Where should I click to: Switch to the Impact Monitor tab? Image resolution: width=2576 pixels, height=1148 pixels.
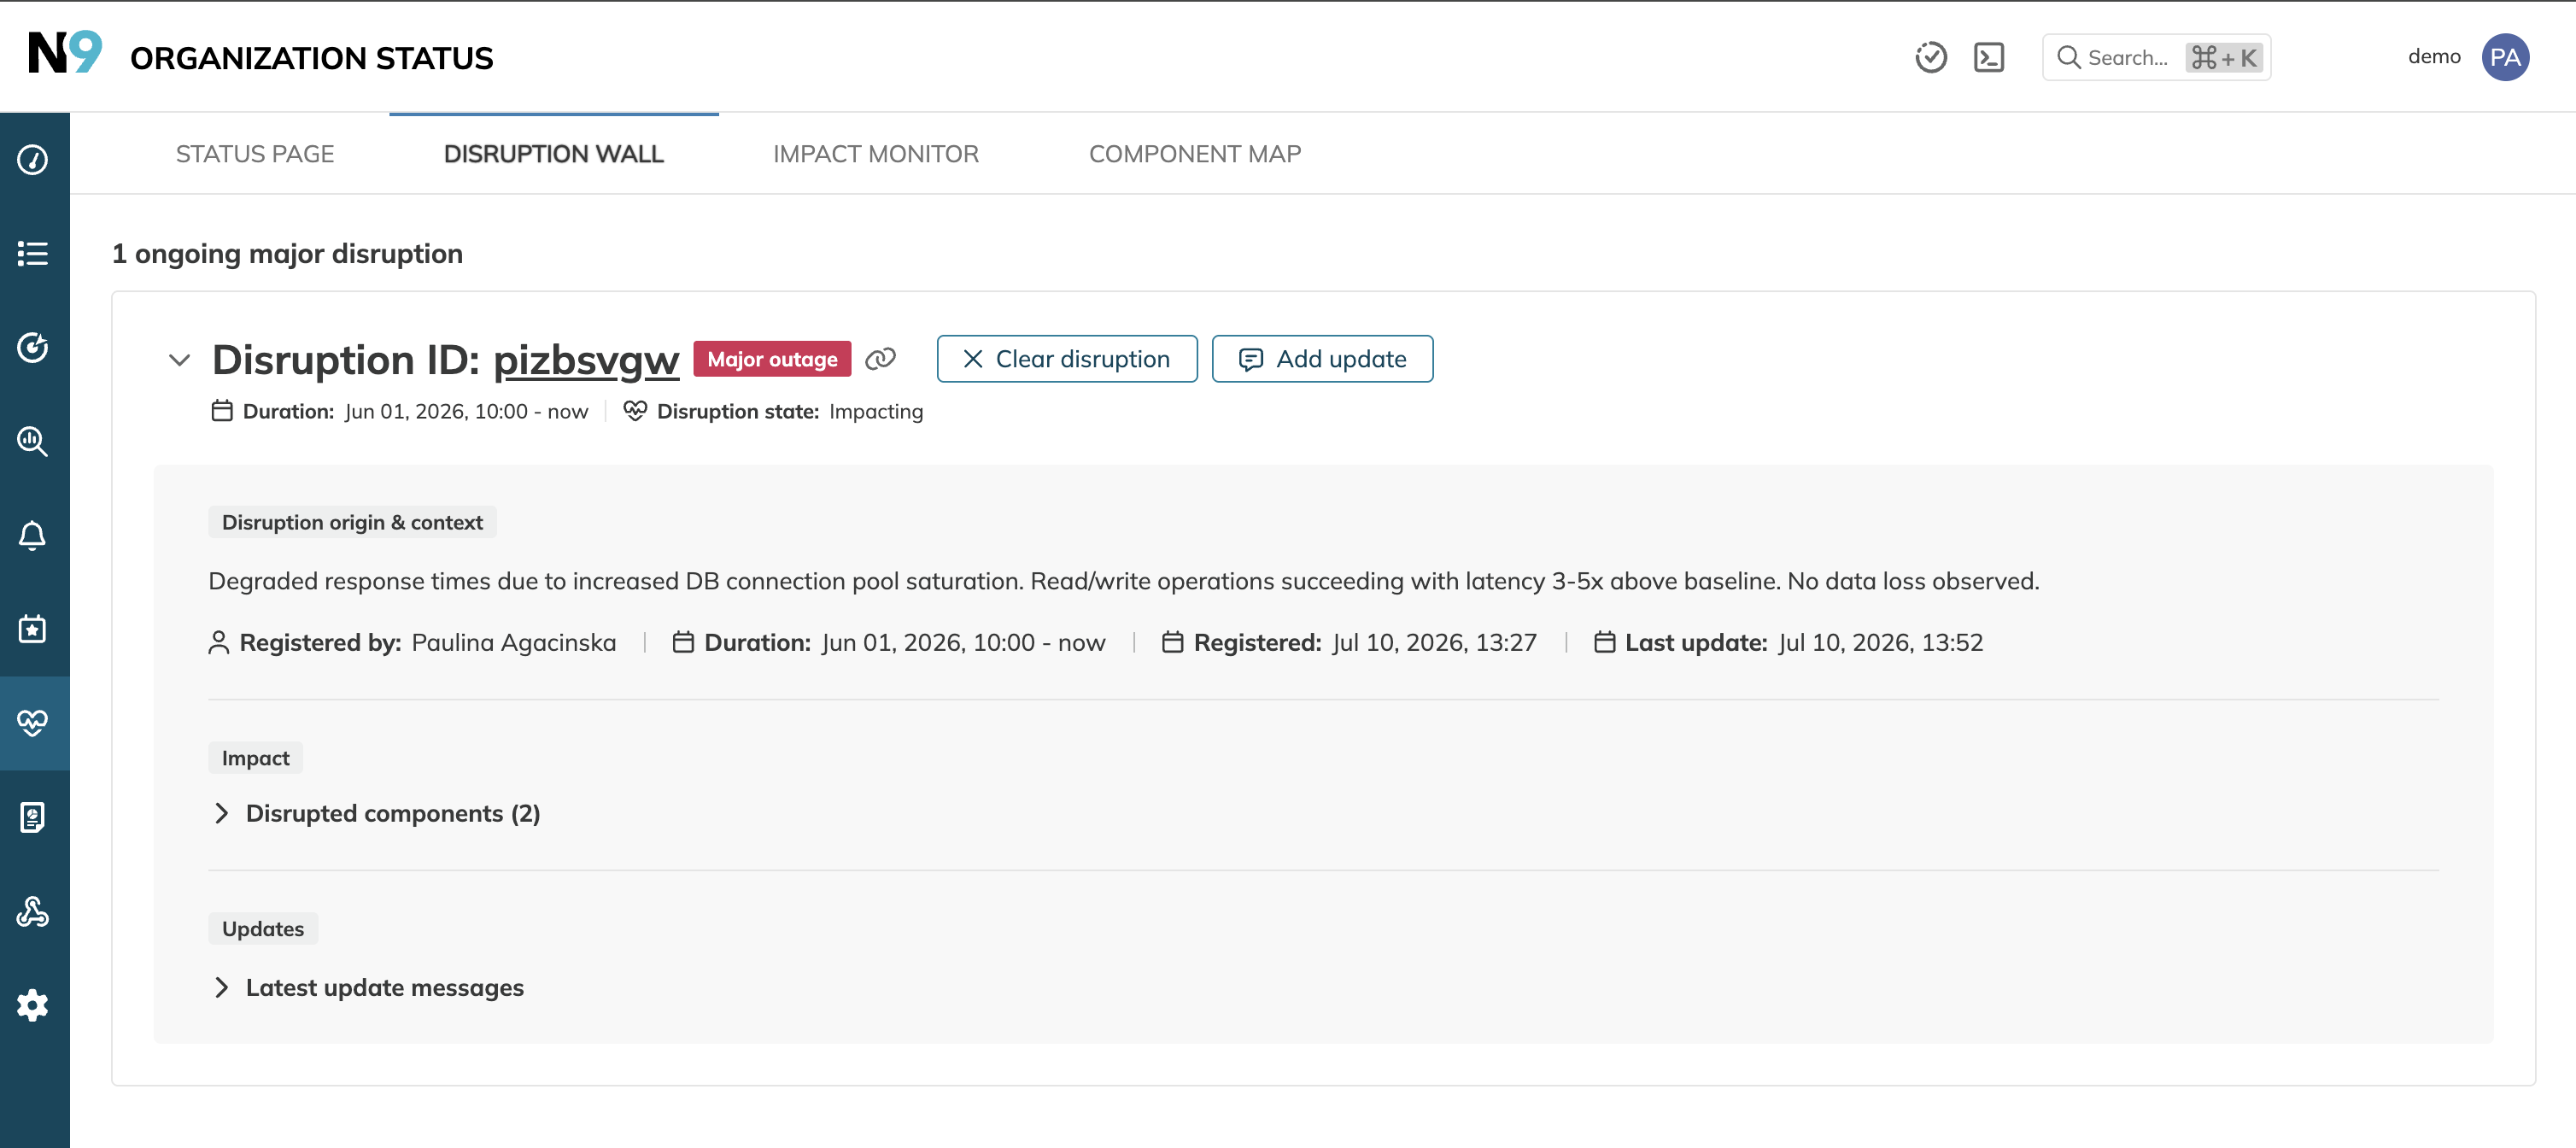[x=876, y=154]
